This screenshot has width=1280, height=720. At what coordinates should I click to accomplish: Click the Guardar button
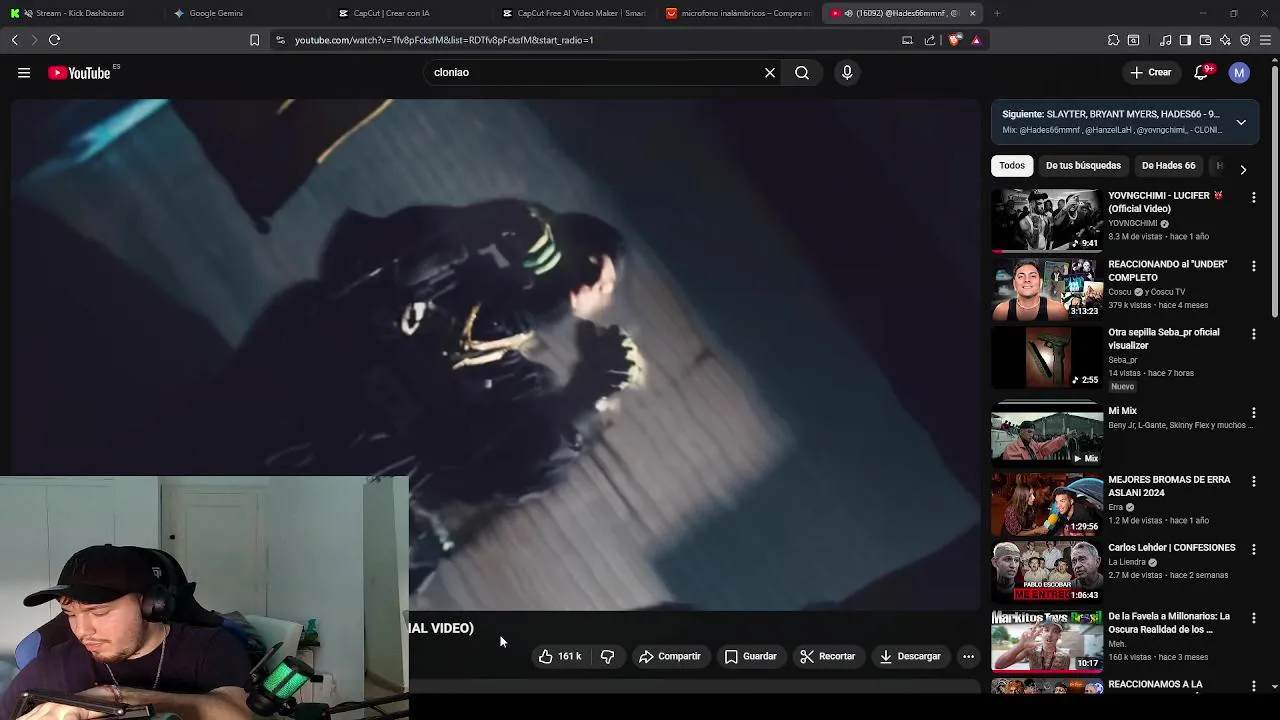coord(750,657)
